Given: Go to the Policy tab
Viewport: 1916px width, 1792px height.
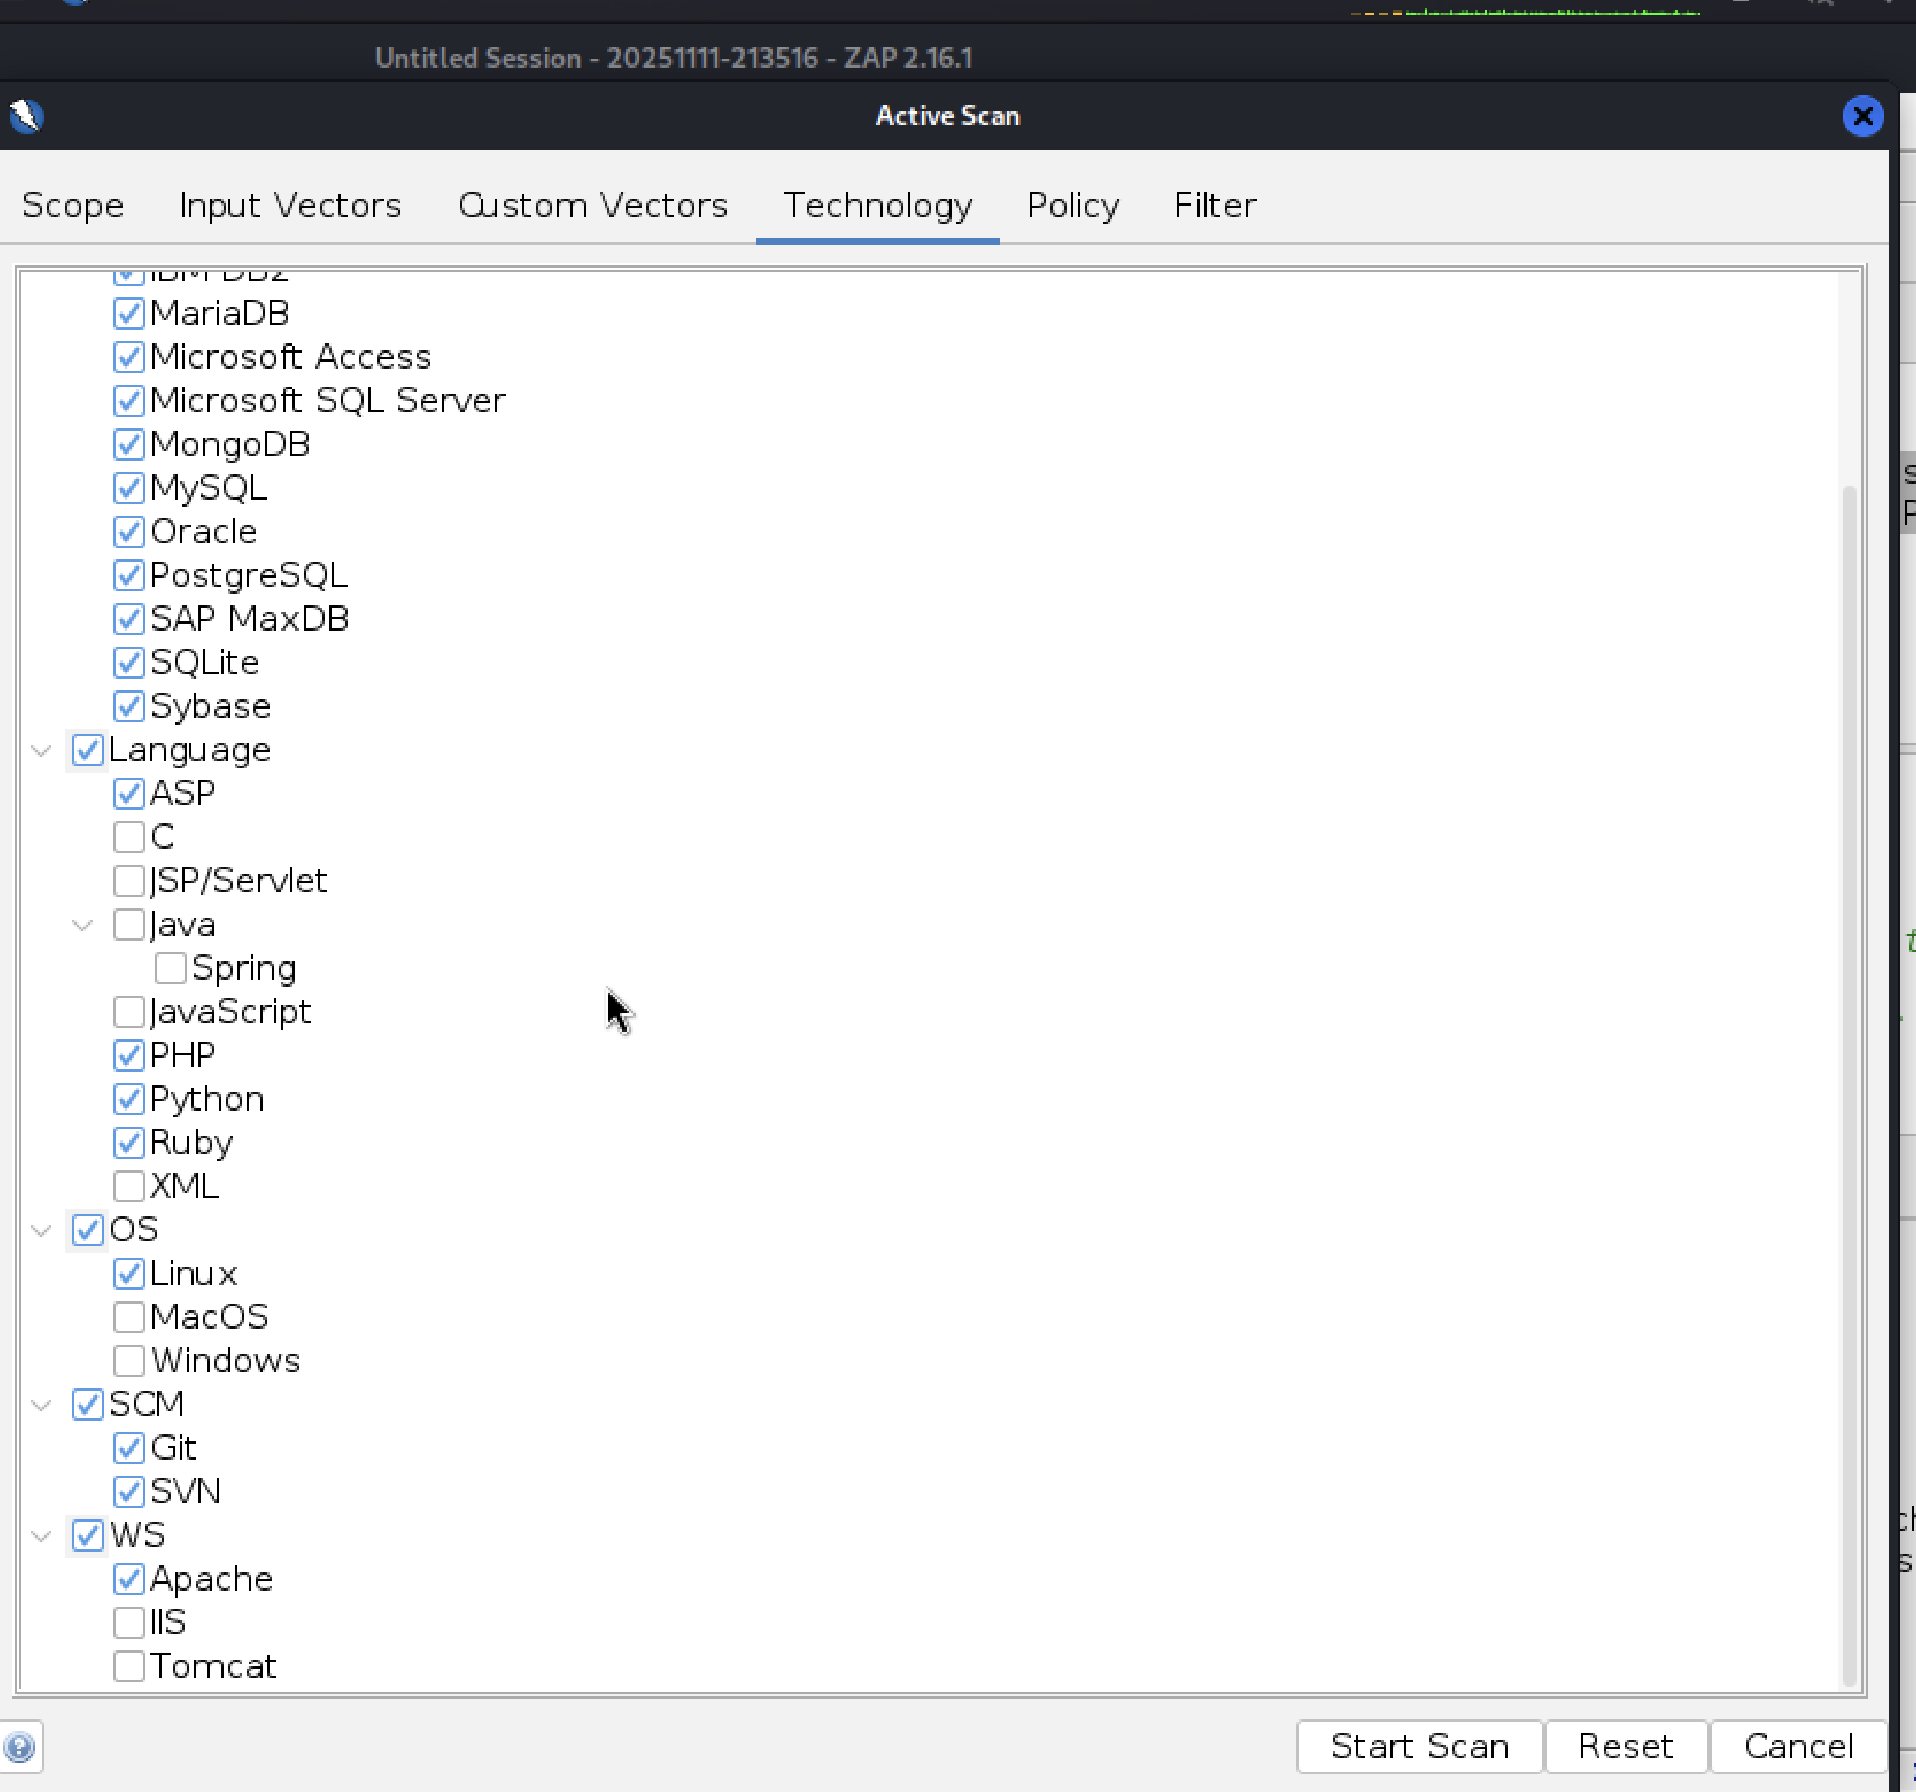Looking at the screenshot, I should click(1073, 205).
